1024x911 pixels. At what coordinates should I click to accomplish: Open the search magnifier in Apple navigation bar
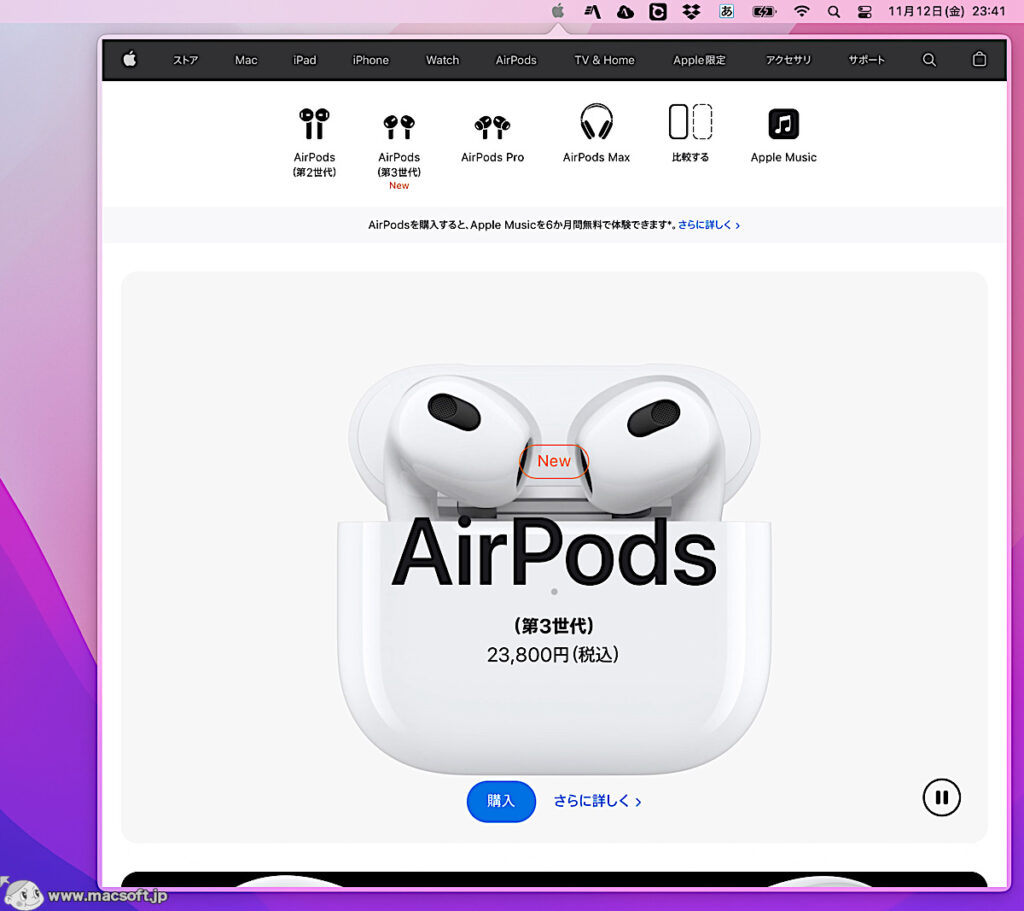929,60
